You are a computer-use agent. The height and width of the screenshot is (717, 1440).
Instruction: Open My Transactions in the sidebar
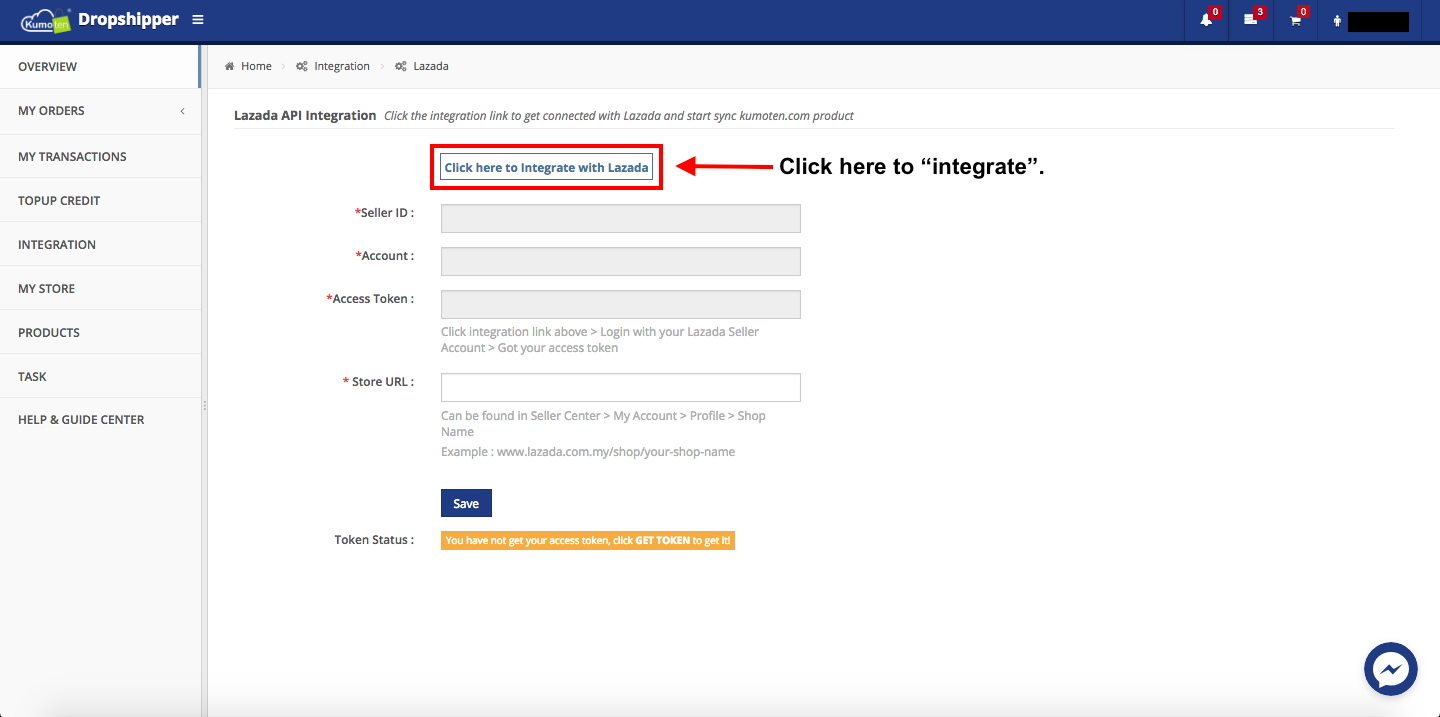tap(100, 156)
